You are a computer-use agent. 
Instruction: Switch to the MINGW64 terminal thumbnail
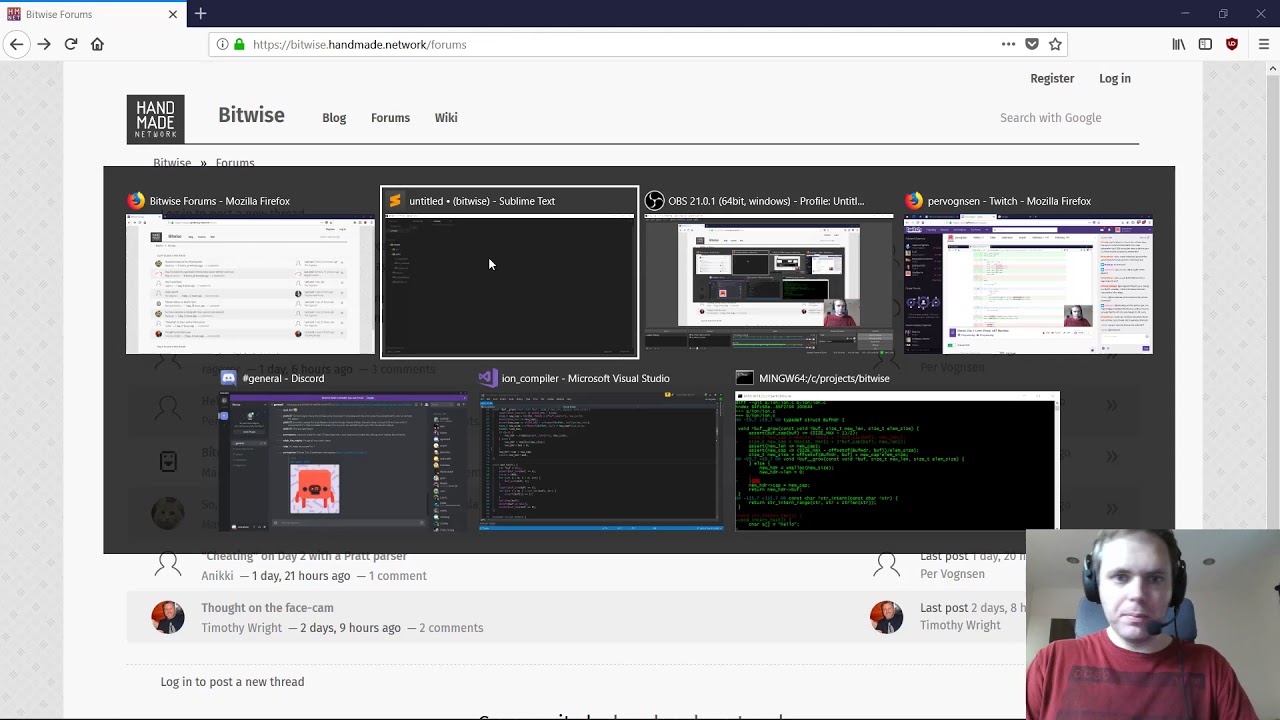pos(897,461)
